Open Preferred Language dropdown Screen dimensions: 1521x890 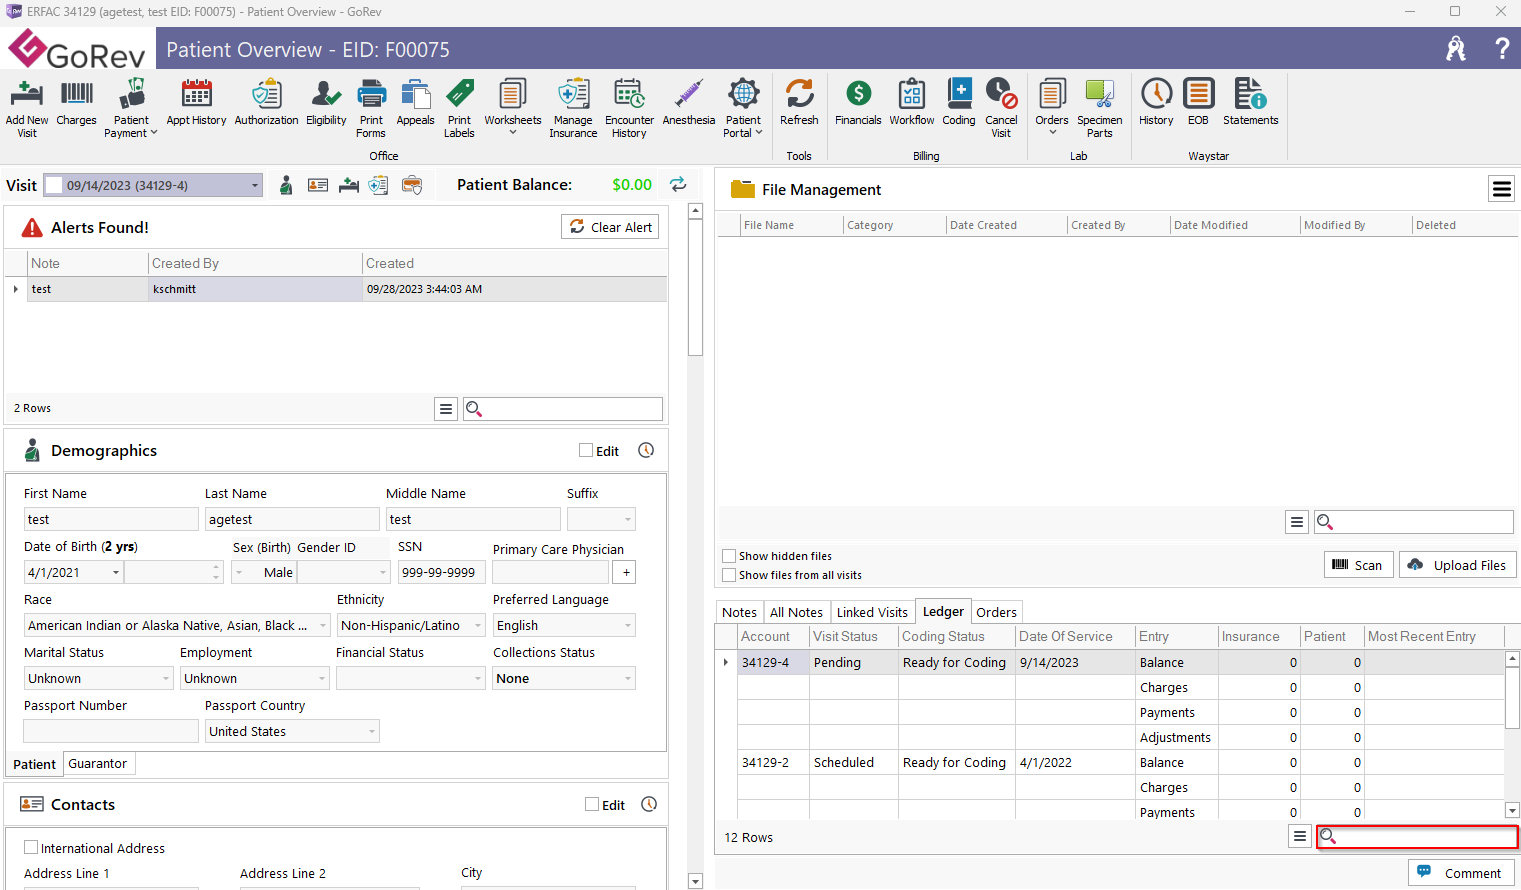pyautogui.click(x=628, y=625)
